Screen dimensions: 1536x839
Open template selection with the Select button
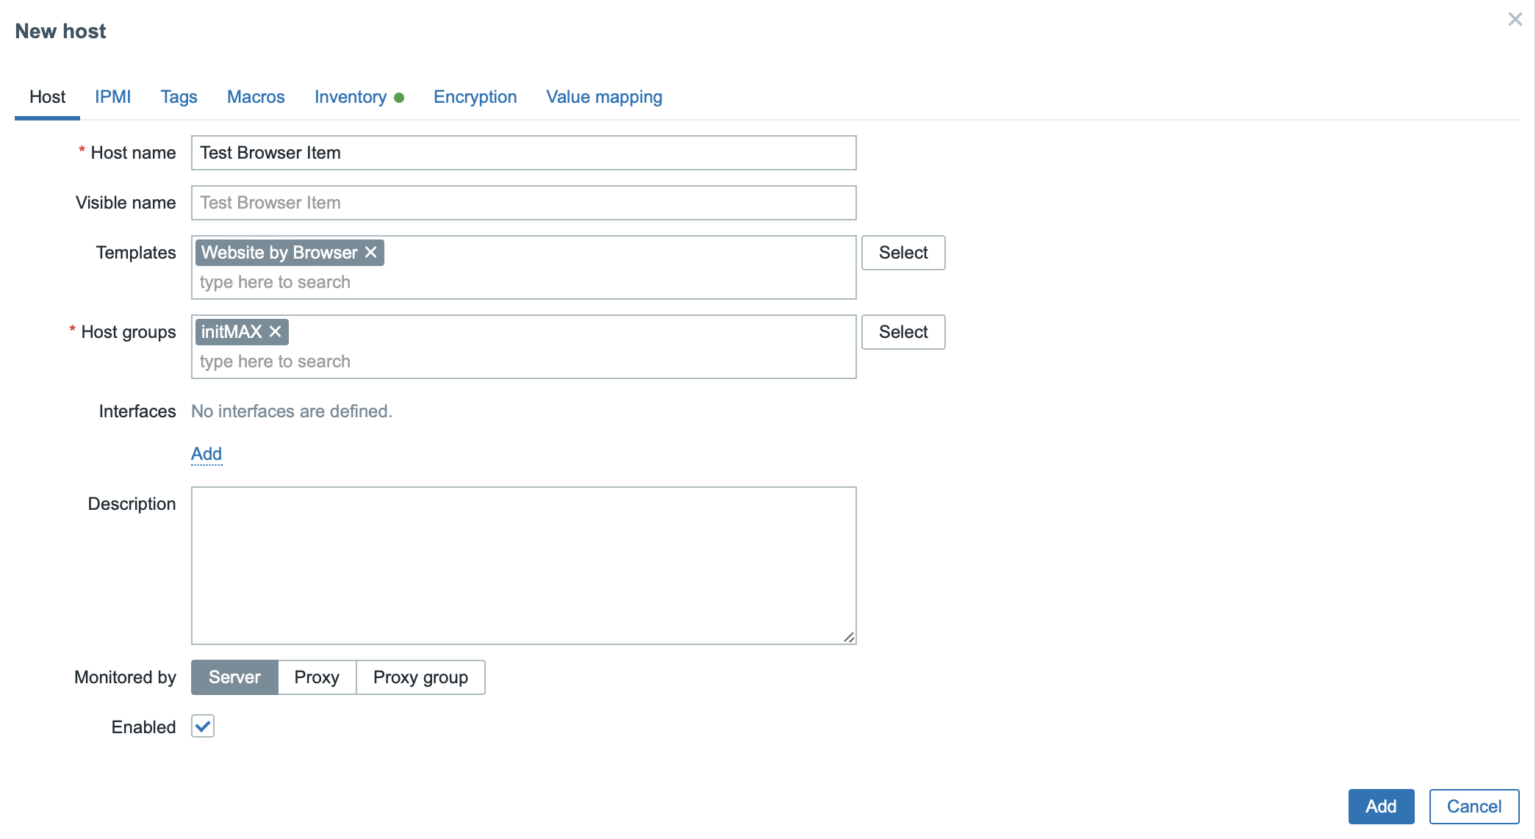902,252
